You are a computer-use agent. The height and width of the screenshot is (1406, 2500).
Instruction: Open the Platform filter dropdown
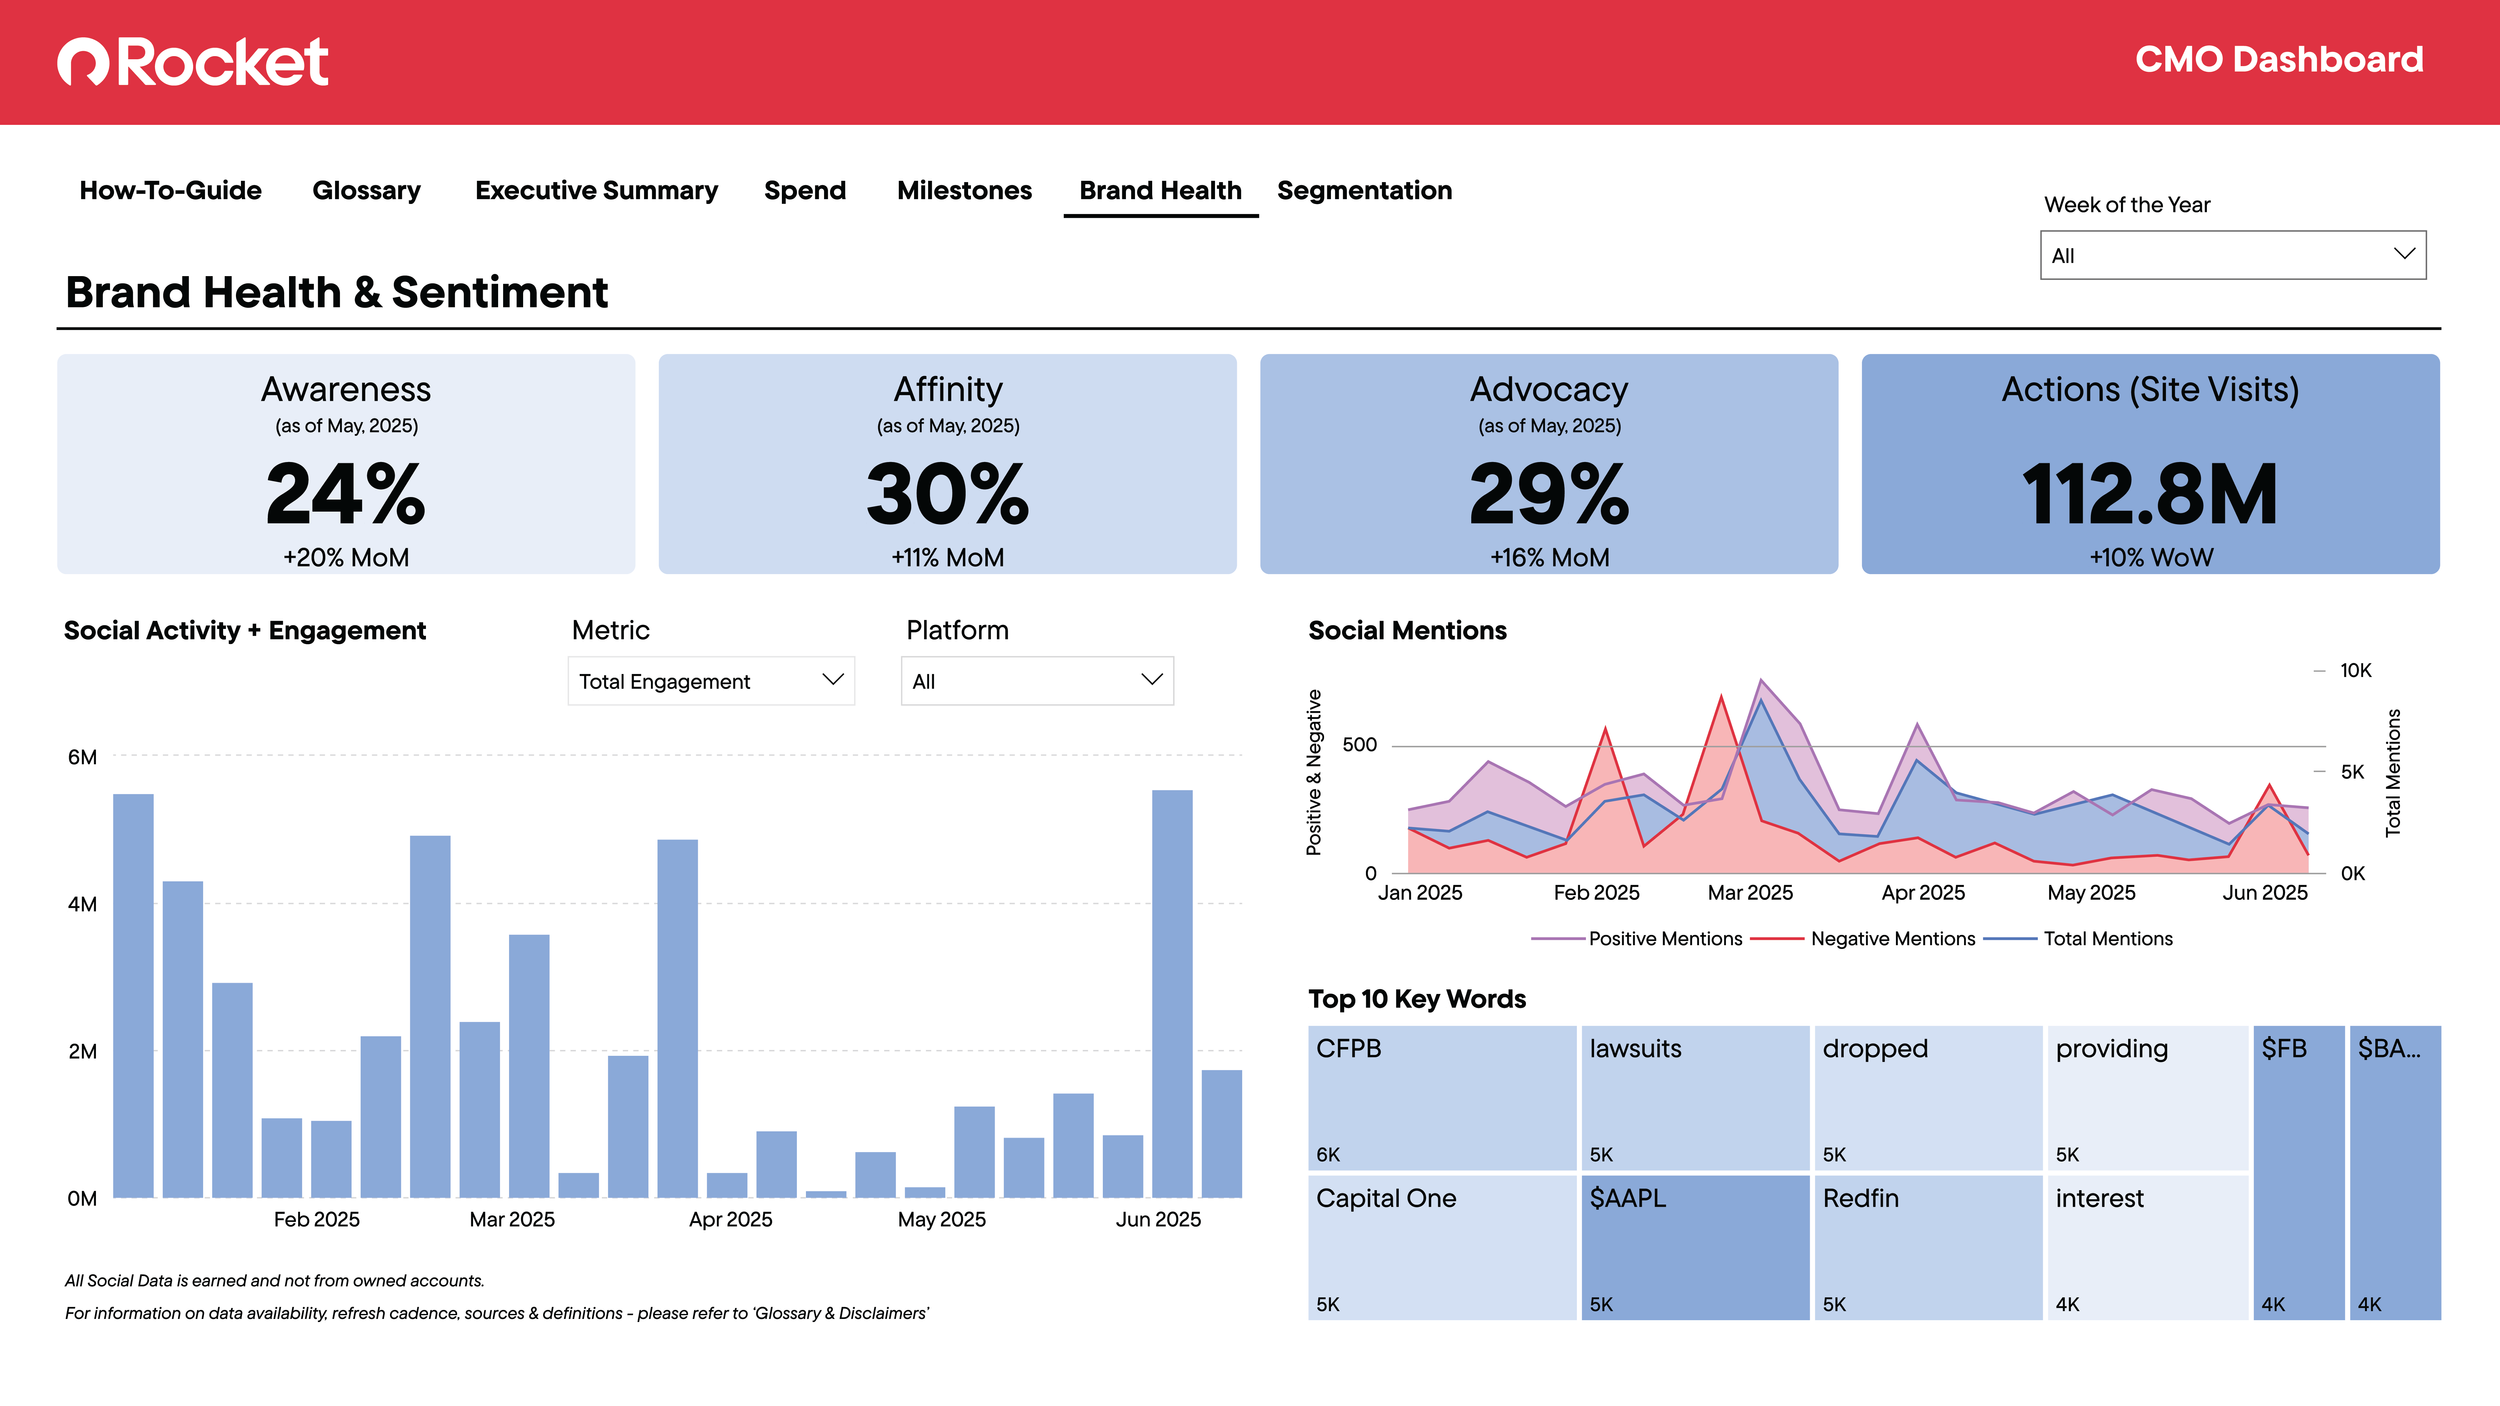coord(1036,681)
